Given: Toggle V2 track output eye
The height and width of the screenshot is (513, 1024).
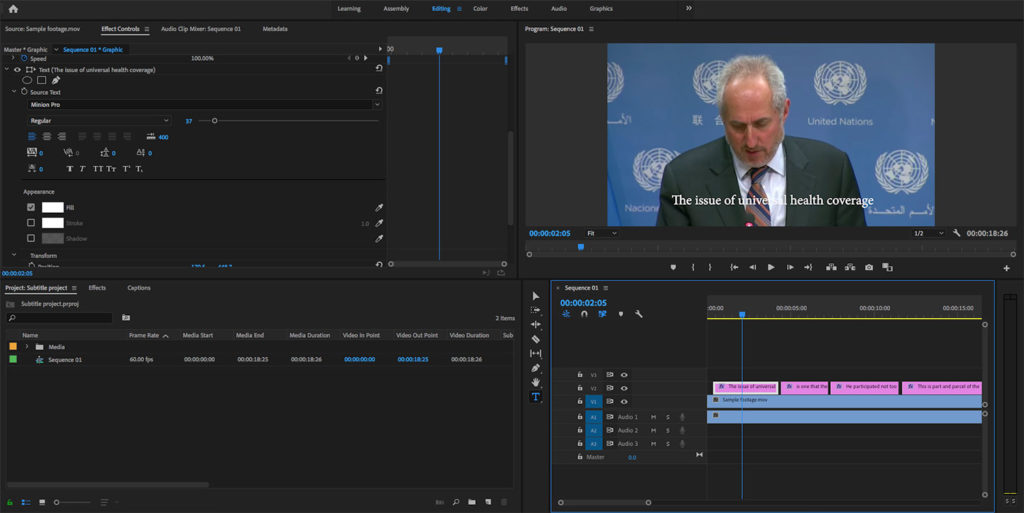Looking at the screenshot, I should [624, 388].
